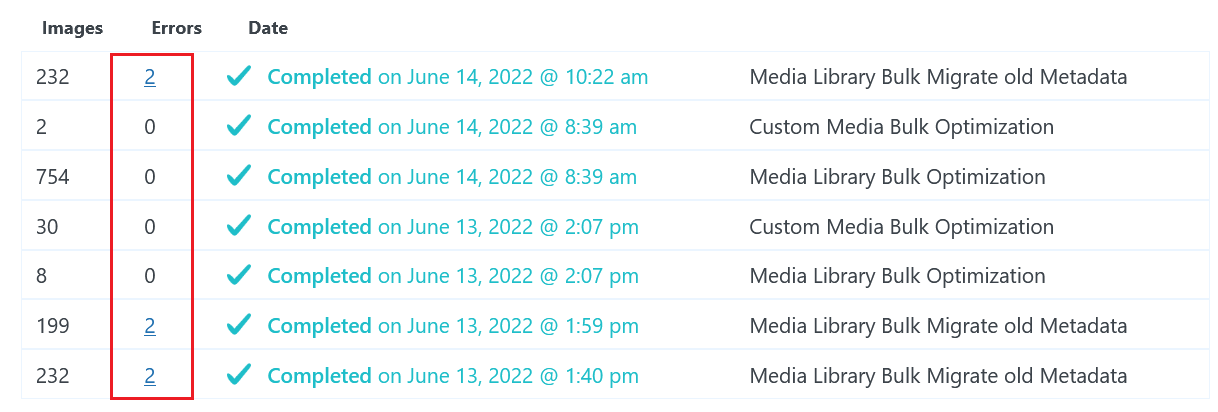Click the checkmark for the June 13 1:40 pm job
The width and height of the screenshot is (1218, 412).
click(x=238, y=376)
